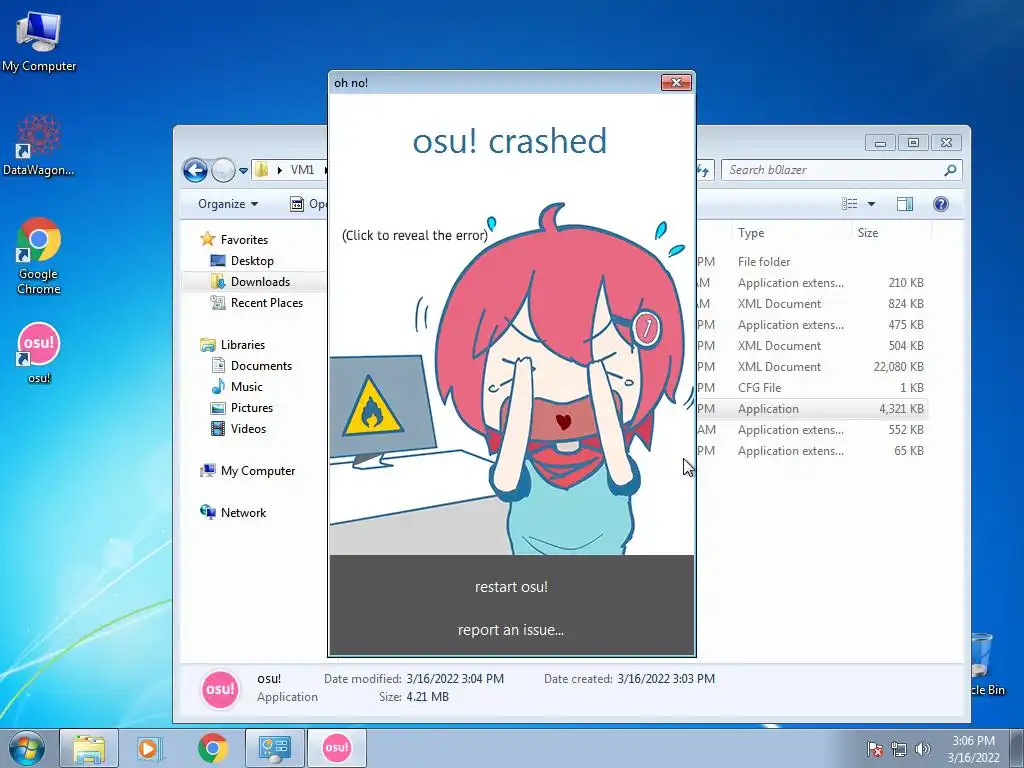Click the search magnifier icon in Explorer
Screen dimensions: 1024x768
(950, 170)
